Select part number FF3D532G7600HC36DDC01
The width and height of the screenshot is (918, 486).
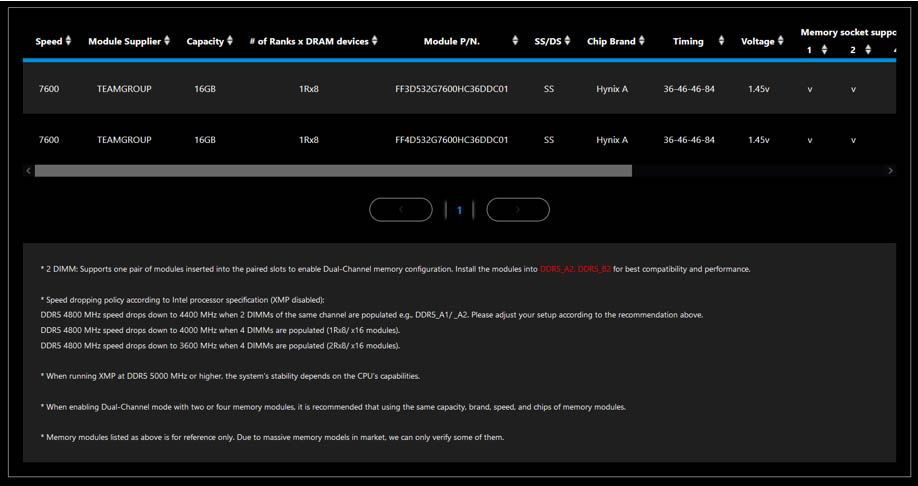(x=451, y=90)
